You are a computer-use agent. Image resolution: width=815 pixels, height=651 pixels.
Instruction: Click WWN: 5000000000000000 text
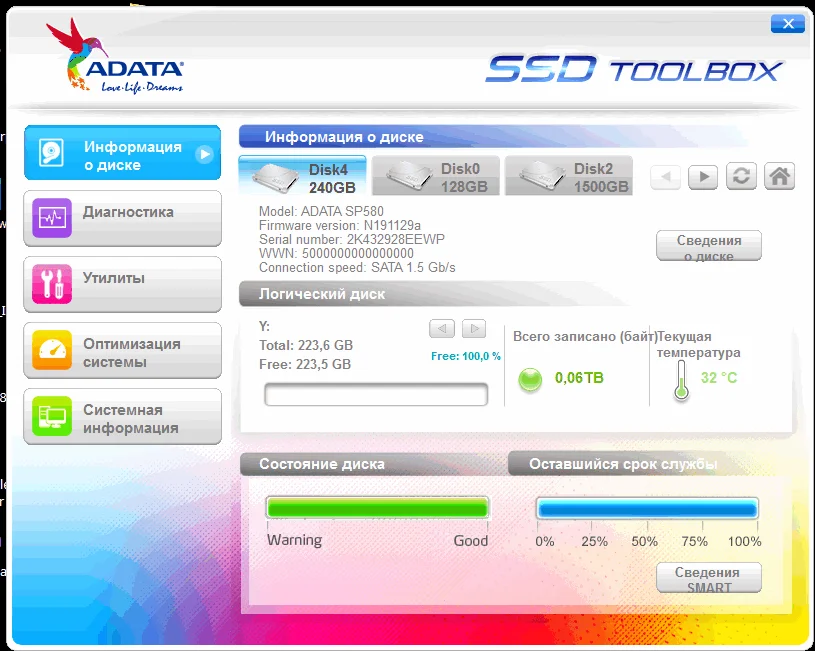coord(336,254)
